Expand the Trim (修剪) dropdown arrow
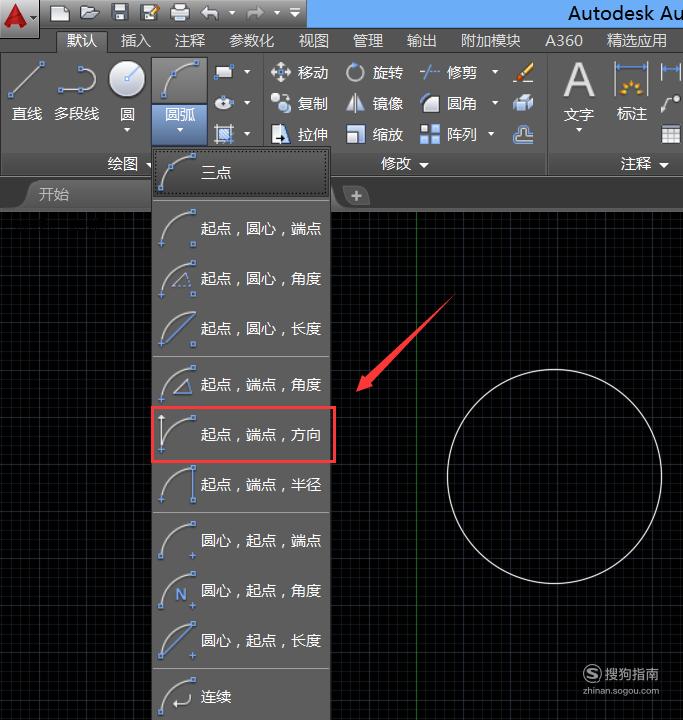683x720 pixels. 495,72
